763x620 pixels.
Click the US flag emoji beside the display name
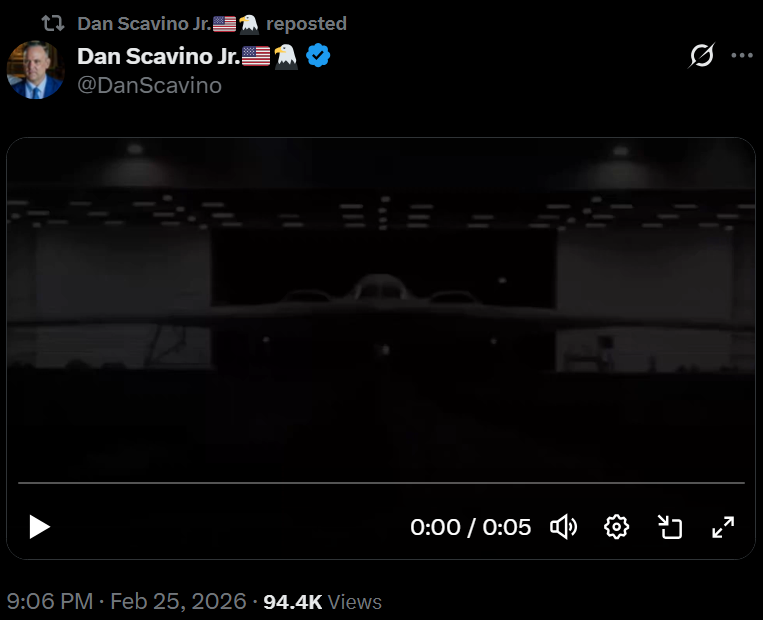click(256, 56)
